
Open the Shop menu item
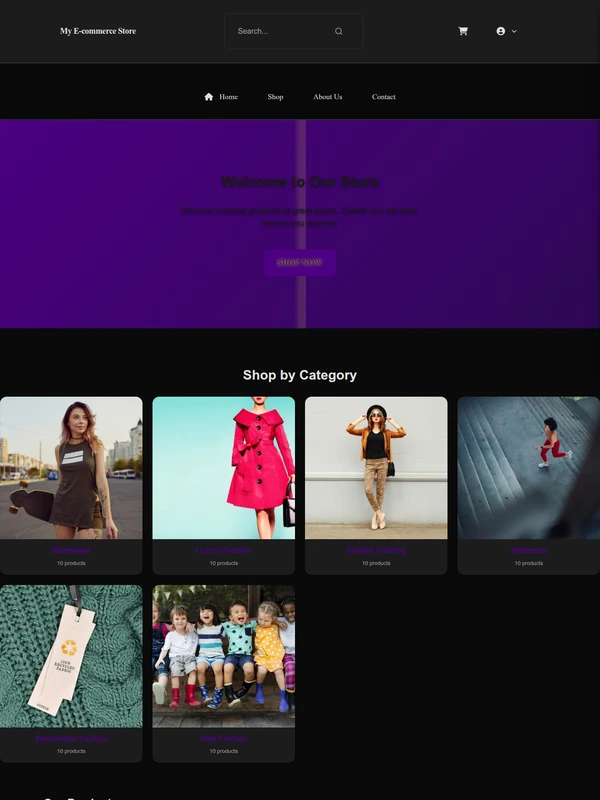275,96
